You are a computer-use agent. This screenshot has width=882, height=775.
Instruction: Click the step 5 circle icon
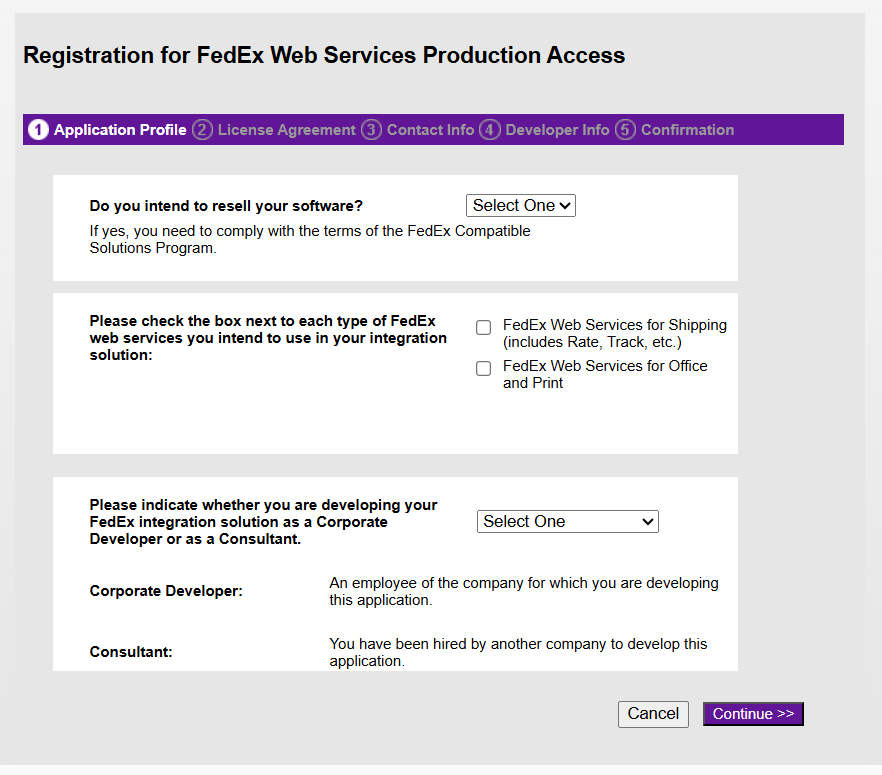coord(625,130)
